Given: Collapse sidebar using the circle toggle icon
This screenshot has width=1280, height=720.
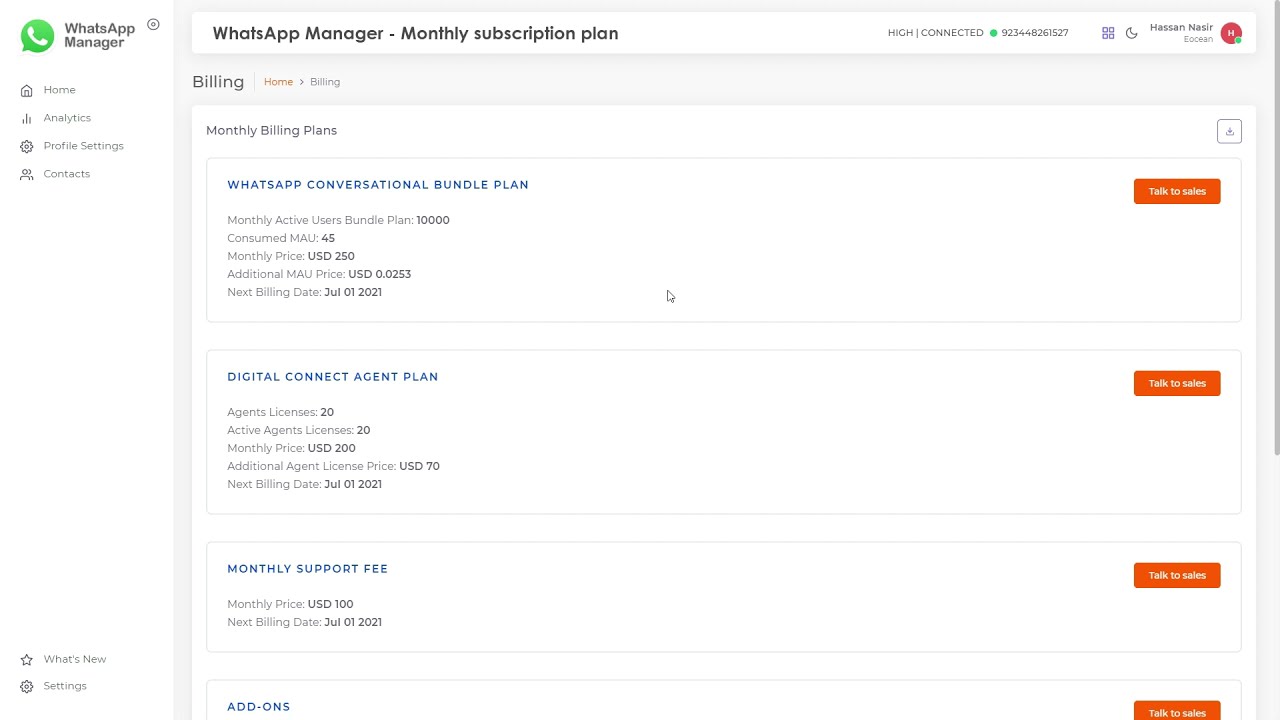Looking at the screenshot, I should [x=153, y=24].
